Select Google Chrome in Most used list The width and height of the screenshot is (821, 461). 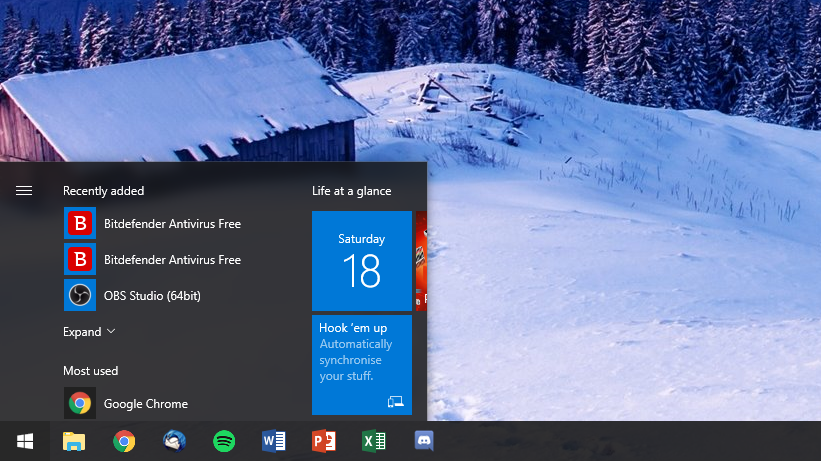145,404
